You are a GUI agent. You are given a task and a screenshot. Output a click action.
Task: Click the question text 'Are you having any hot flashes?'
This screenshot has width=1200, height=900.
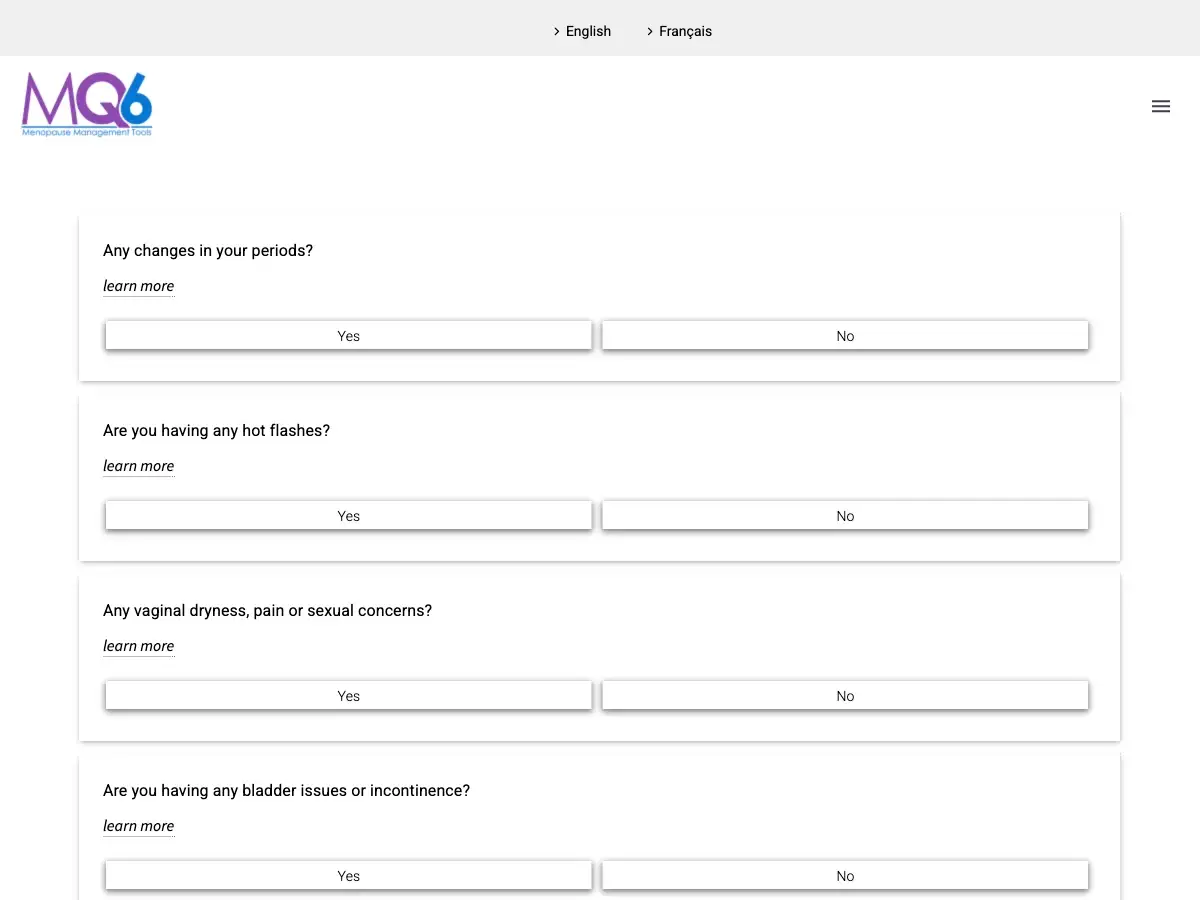pos(216,431)
